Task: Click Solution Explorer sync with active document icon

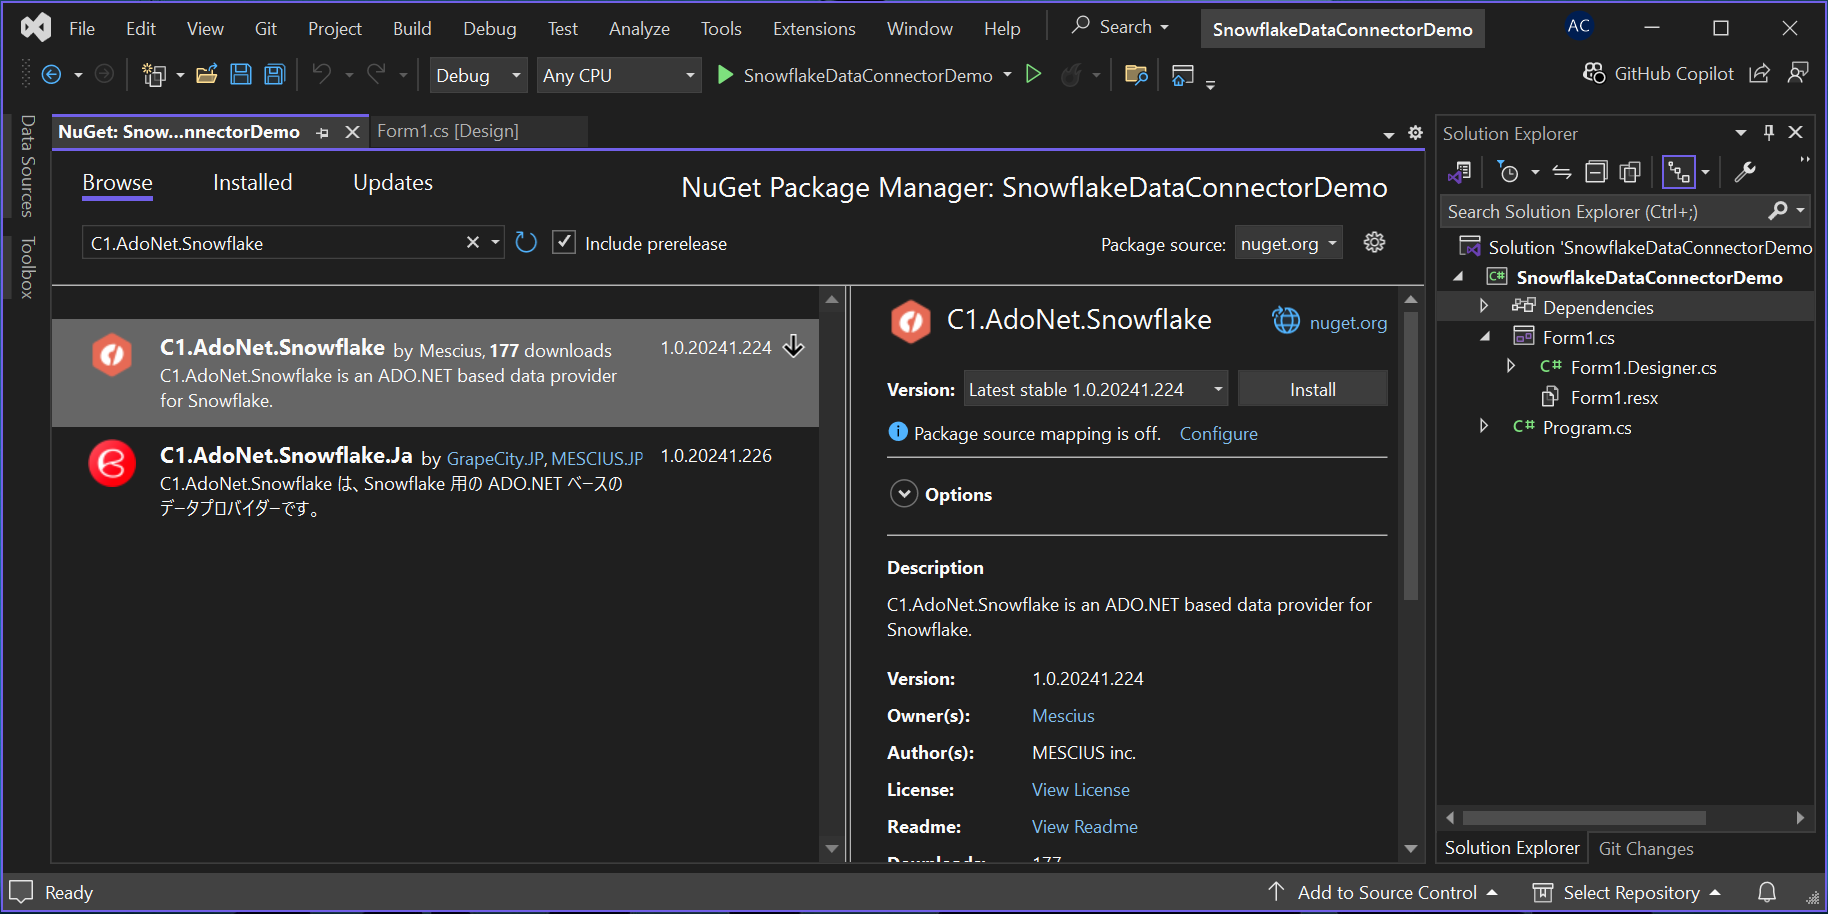Action: pos(1562,172)
